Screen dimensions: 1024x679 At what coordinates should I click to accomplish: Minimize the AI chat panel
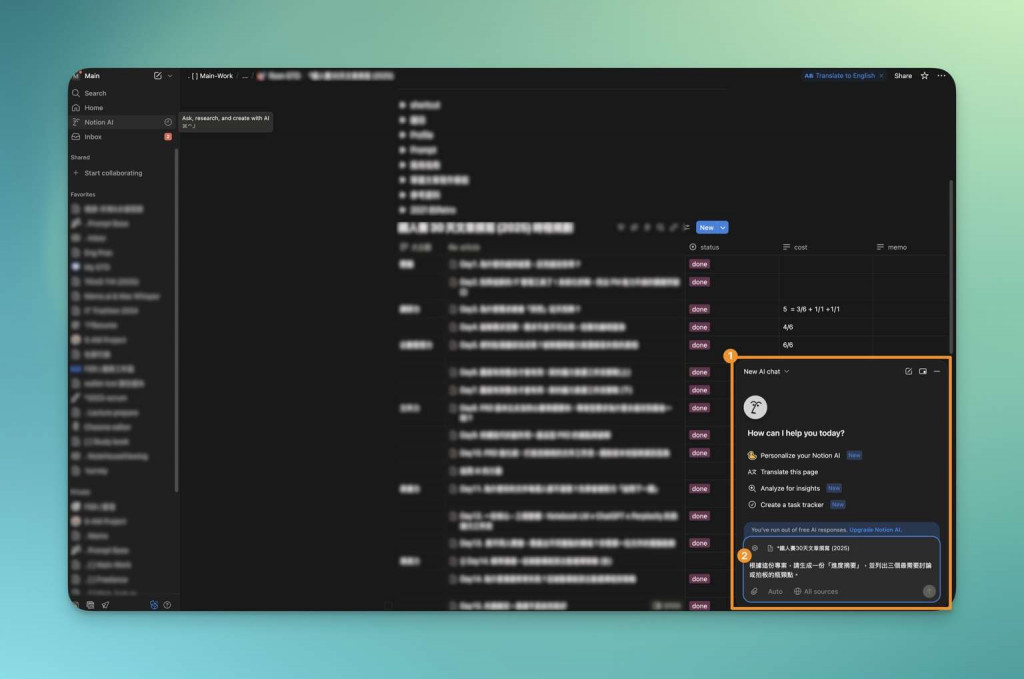(937, 371)
